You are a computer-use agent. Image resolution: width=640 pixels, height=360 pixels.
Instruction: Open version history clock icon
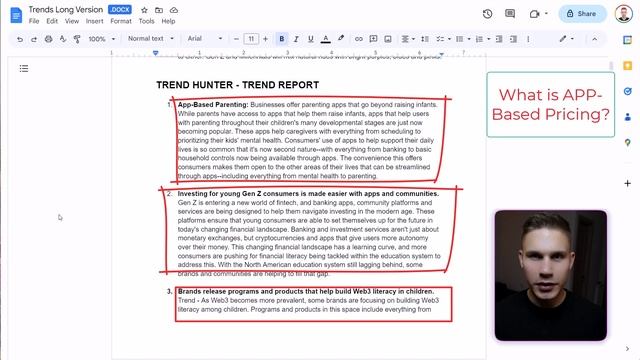[487, 14]
